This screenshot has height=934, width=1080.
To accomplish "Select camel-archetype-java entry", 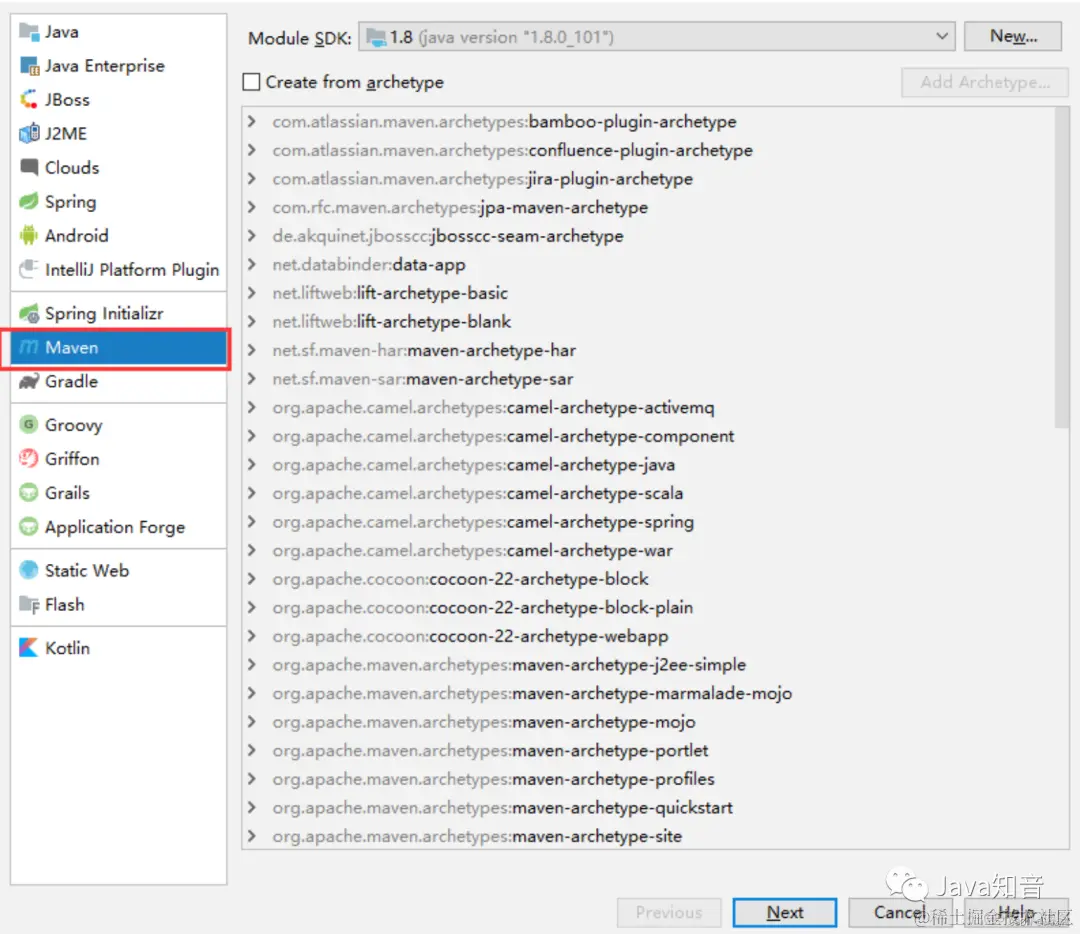I will tap(473, 465).
